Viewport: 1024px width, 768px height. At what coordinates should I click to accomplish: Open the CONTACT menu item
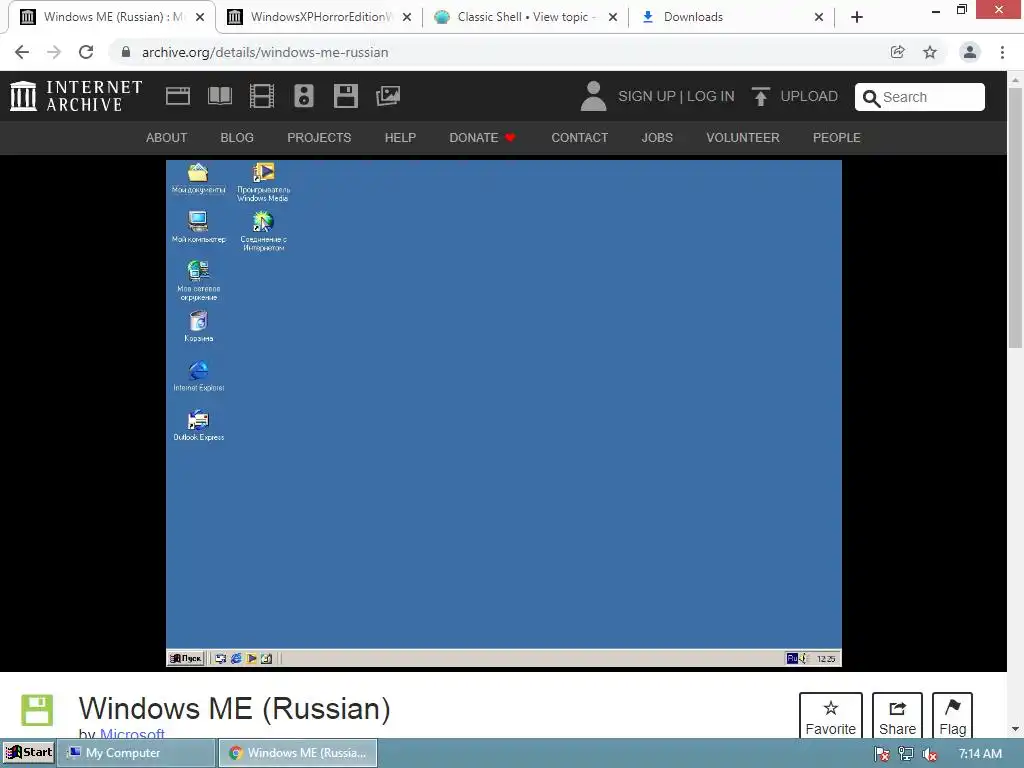pyautogui.click(x=579, y=138)
